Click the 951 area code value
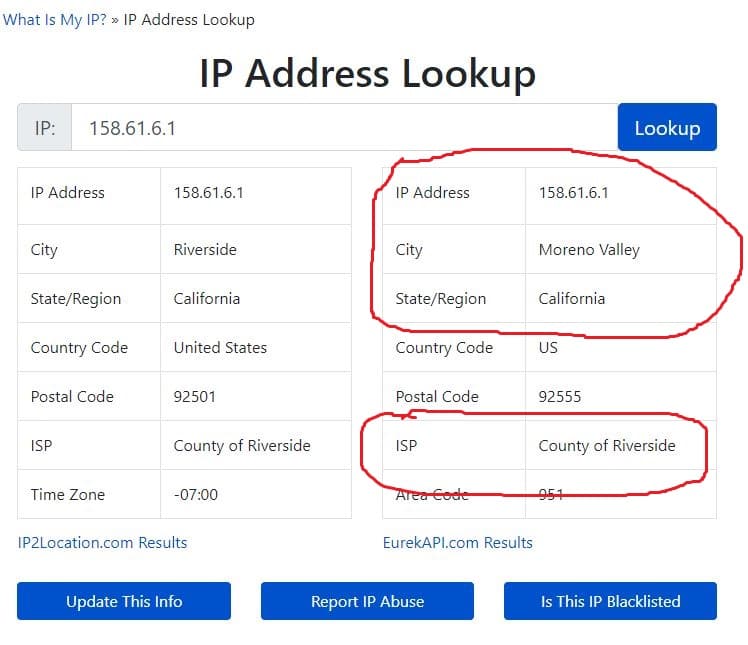The width and height of the screenshot is (748, 645). click(x=552, y=495)
